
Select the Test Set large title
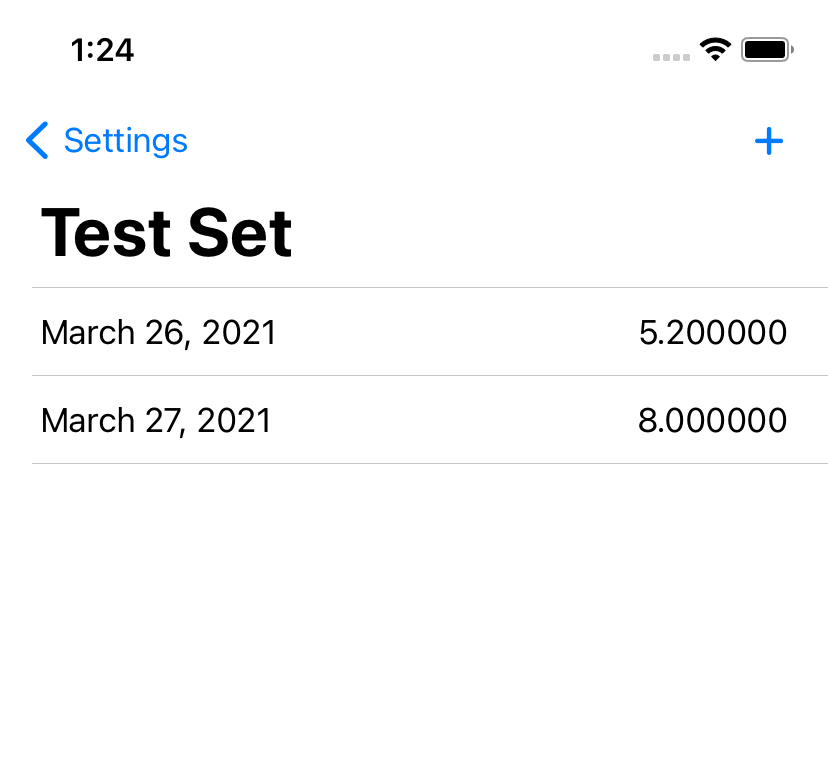[166, 232]
